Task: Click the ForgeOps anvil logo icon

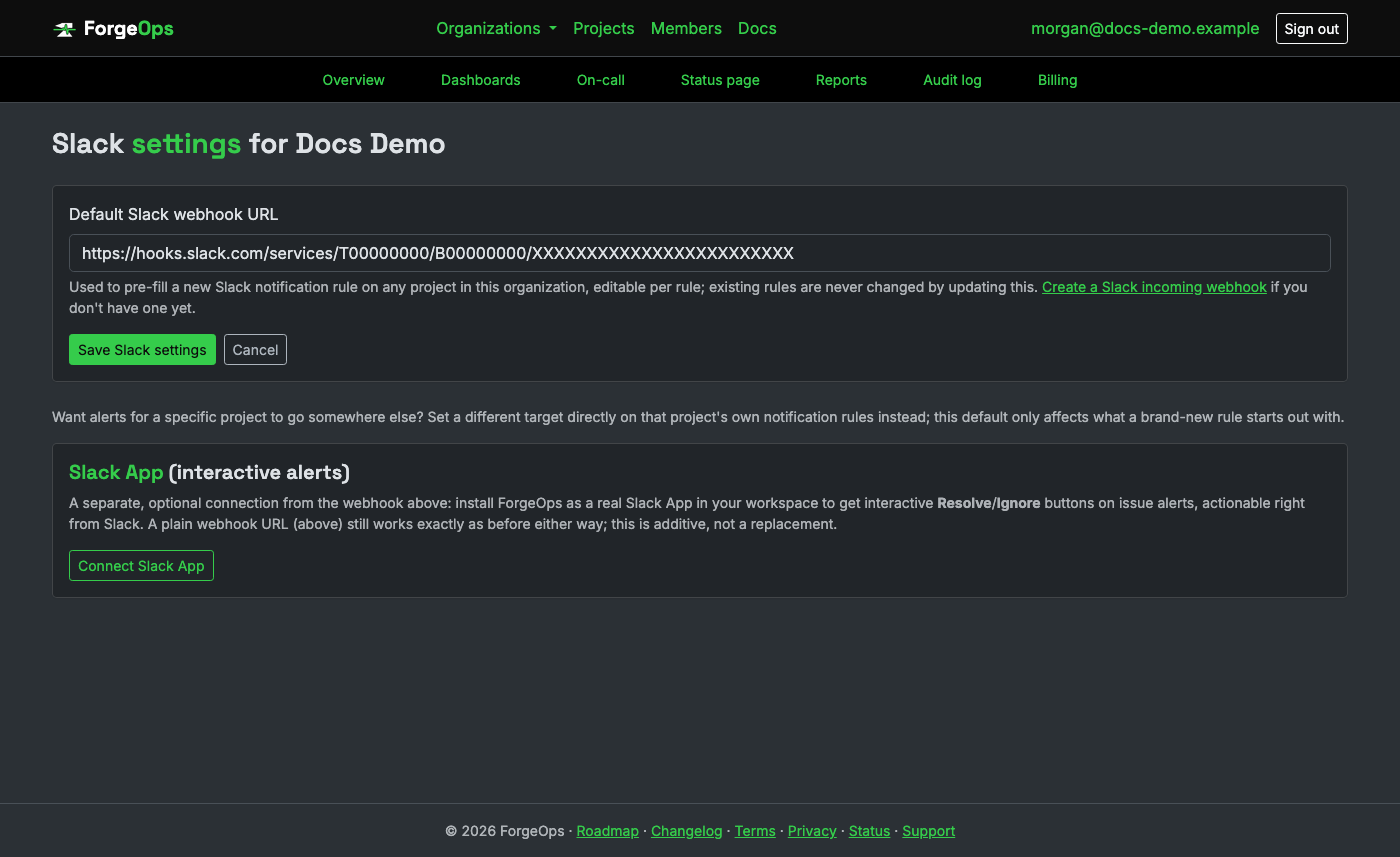Action: tap(64, 29)
